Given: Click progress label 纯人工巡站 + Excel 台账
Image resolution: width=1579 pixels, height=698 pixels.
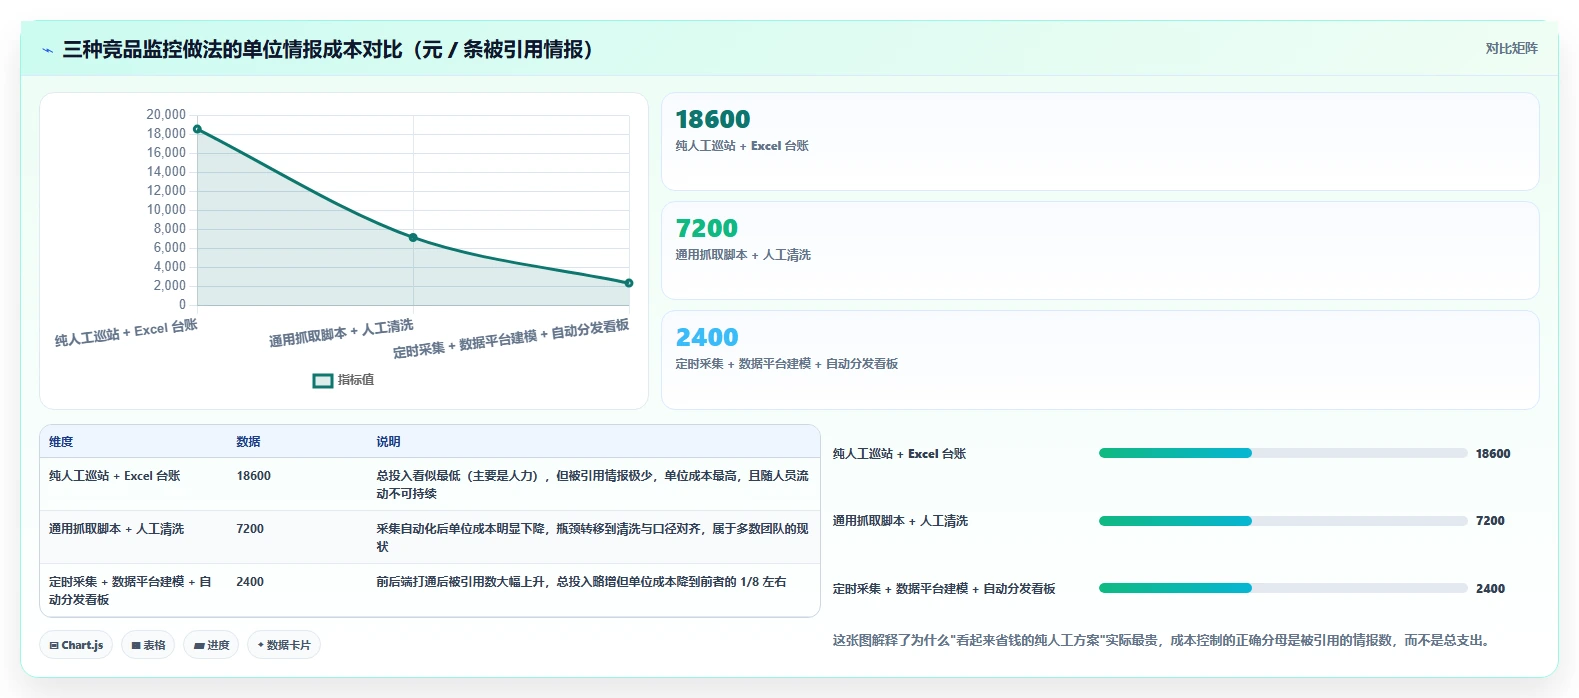Looking at the screenshot, I should pos(899,454).
